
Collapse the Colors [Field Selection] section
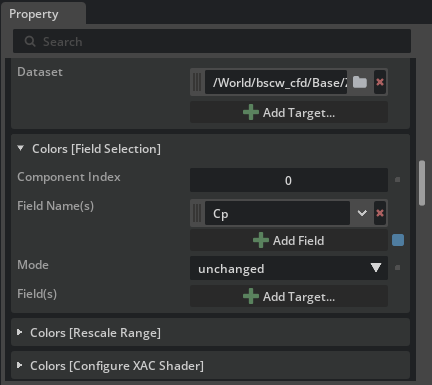[x=21, y=148]
